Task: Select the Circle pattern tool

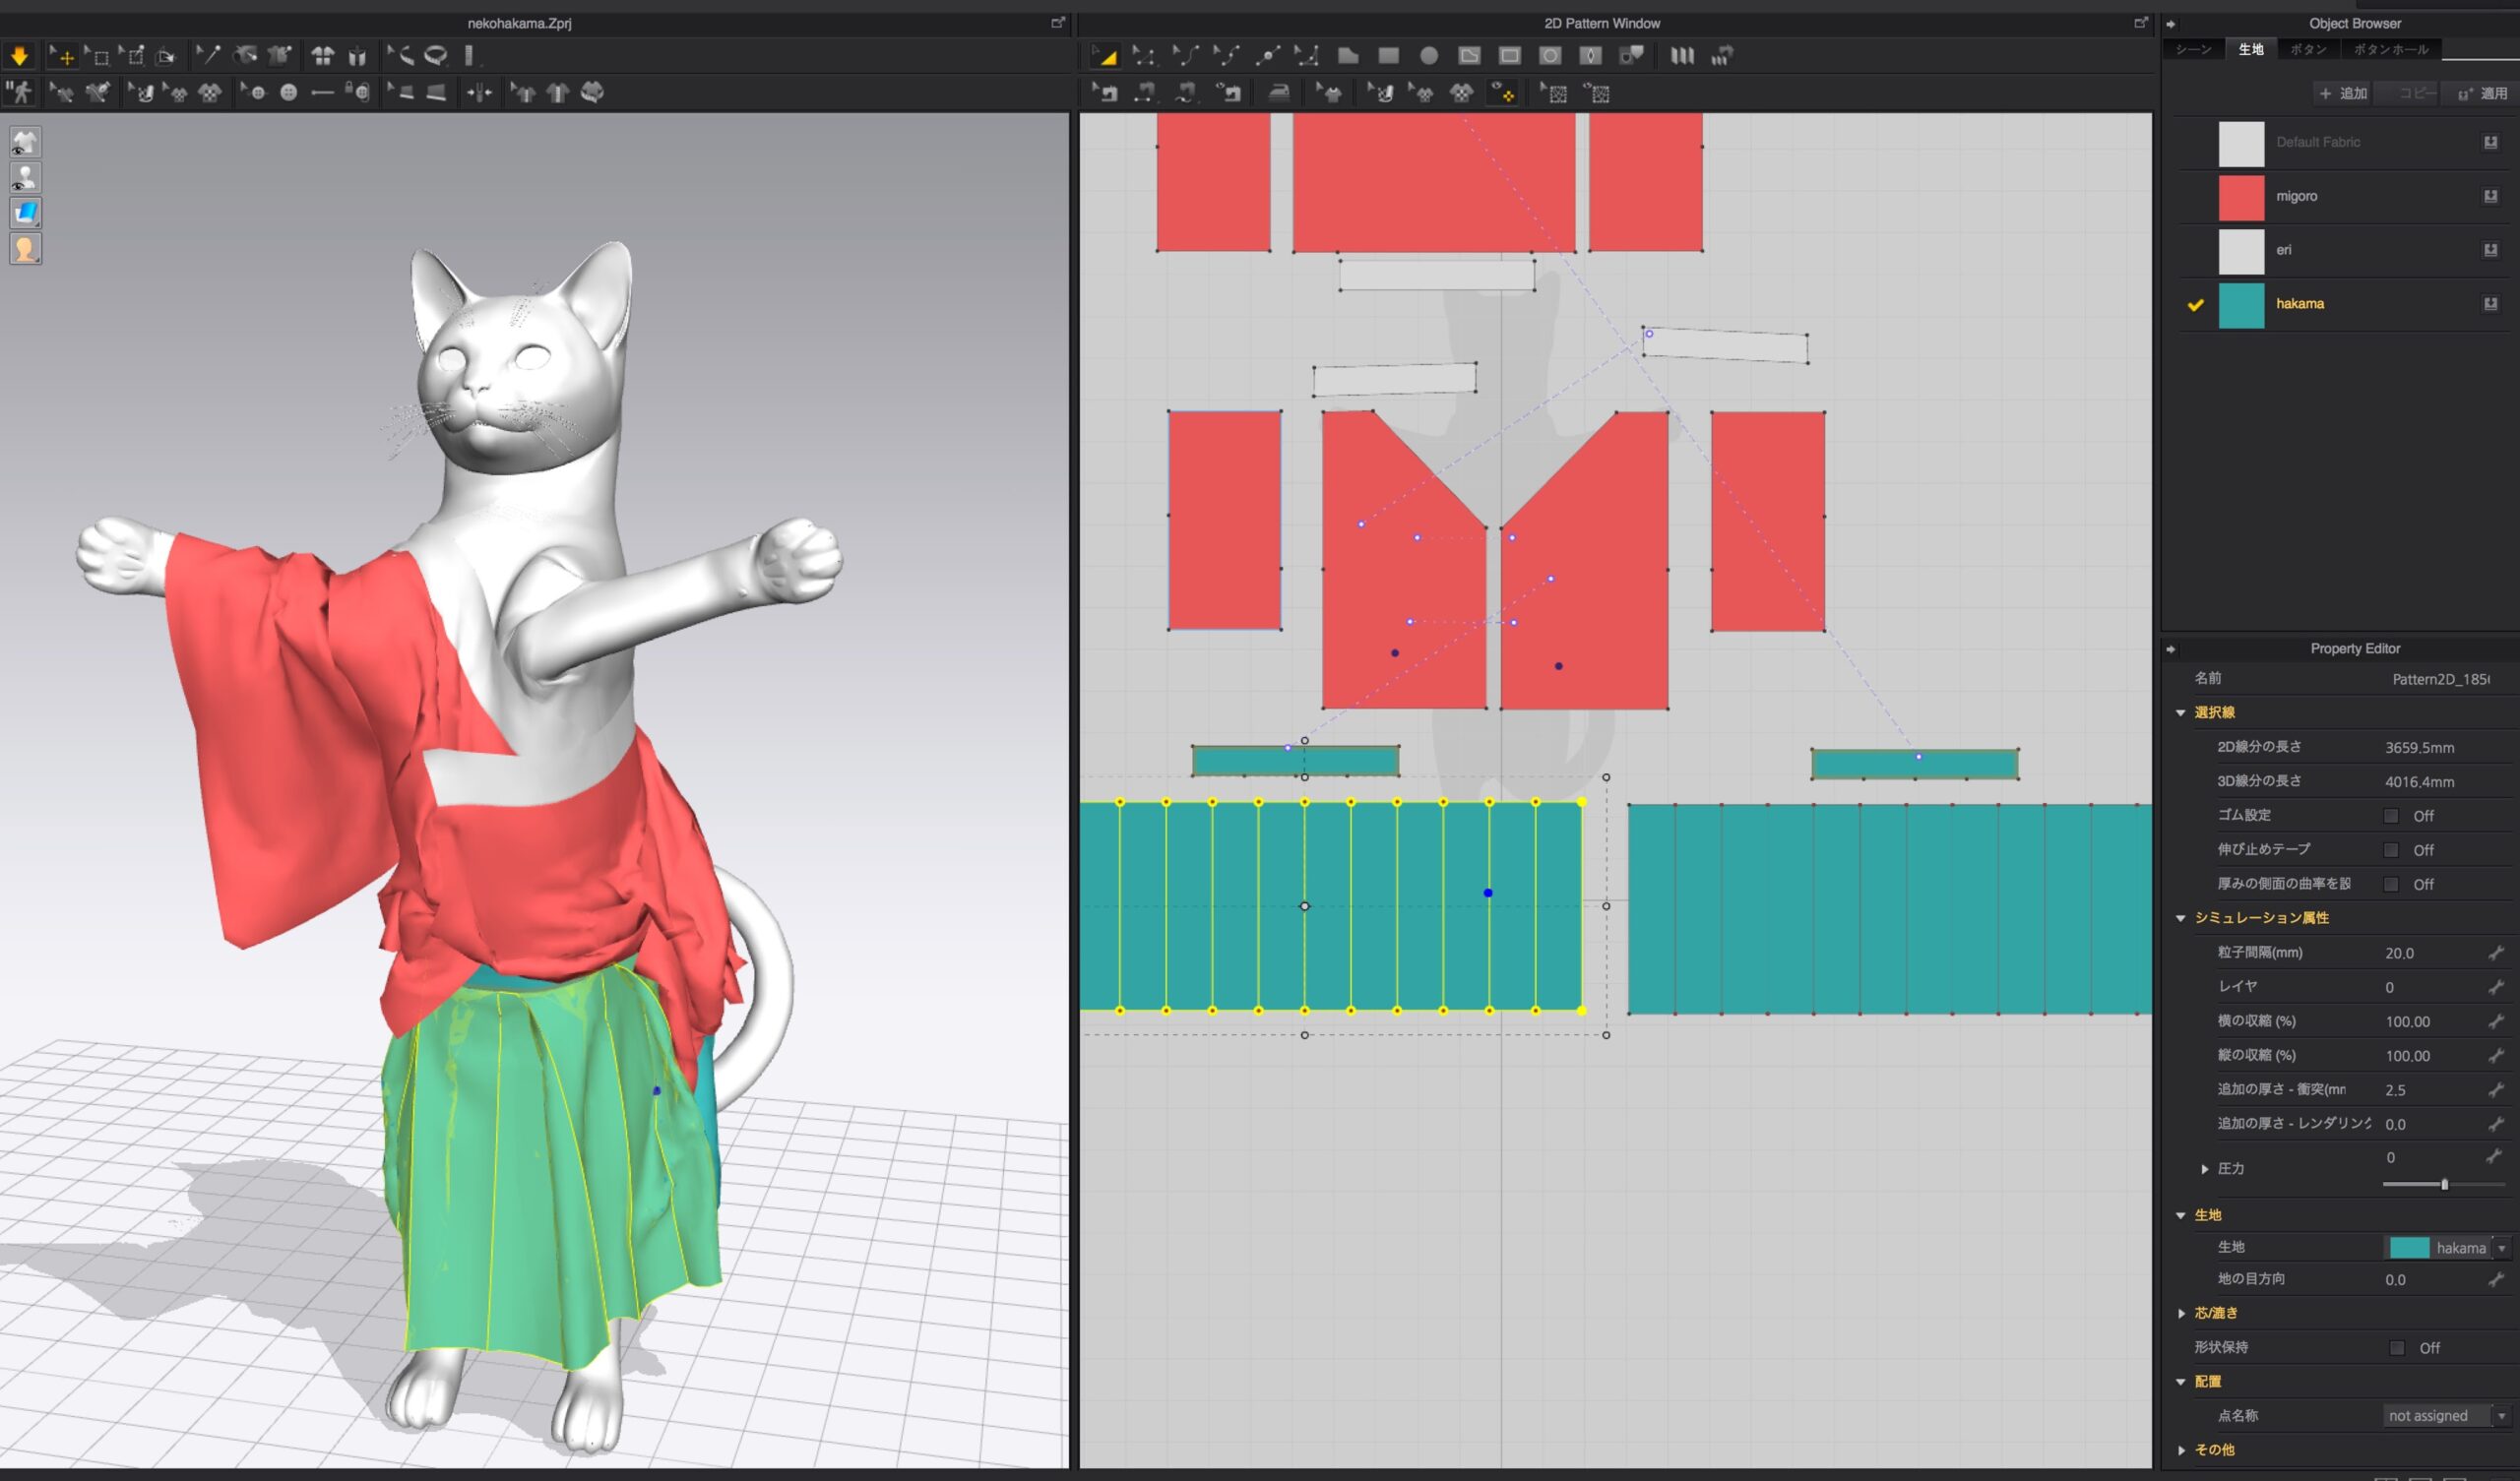Action: pos(1429,56)
